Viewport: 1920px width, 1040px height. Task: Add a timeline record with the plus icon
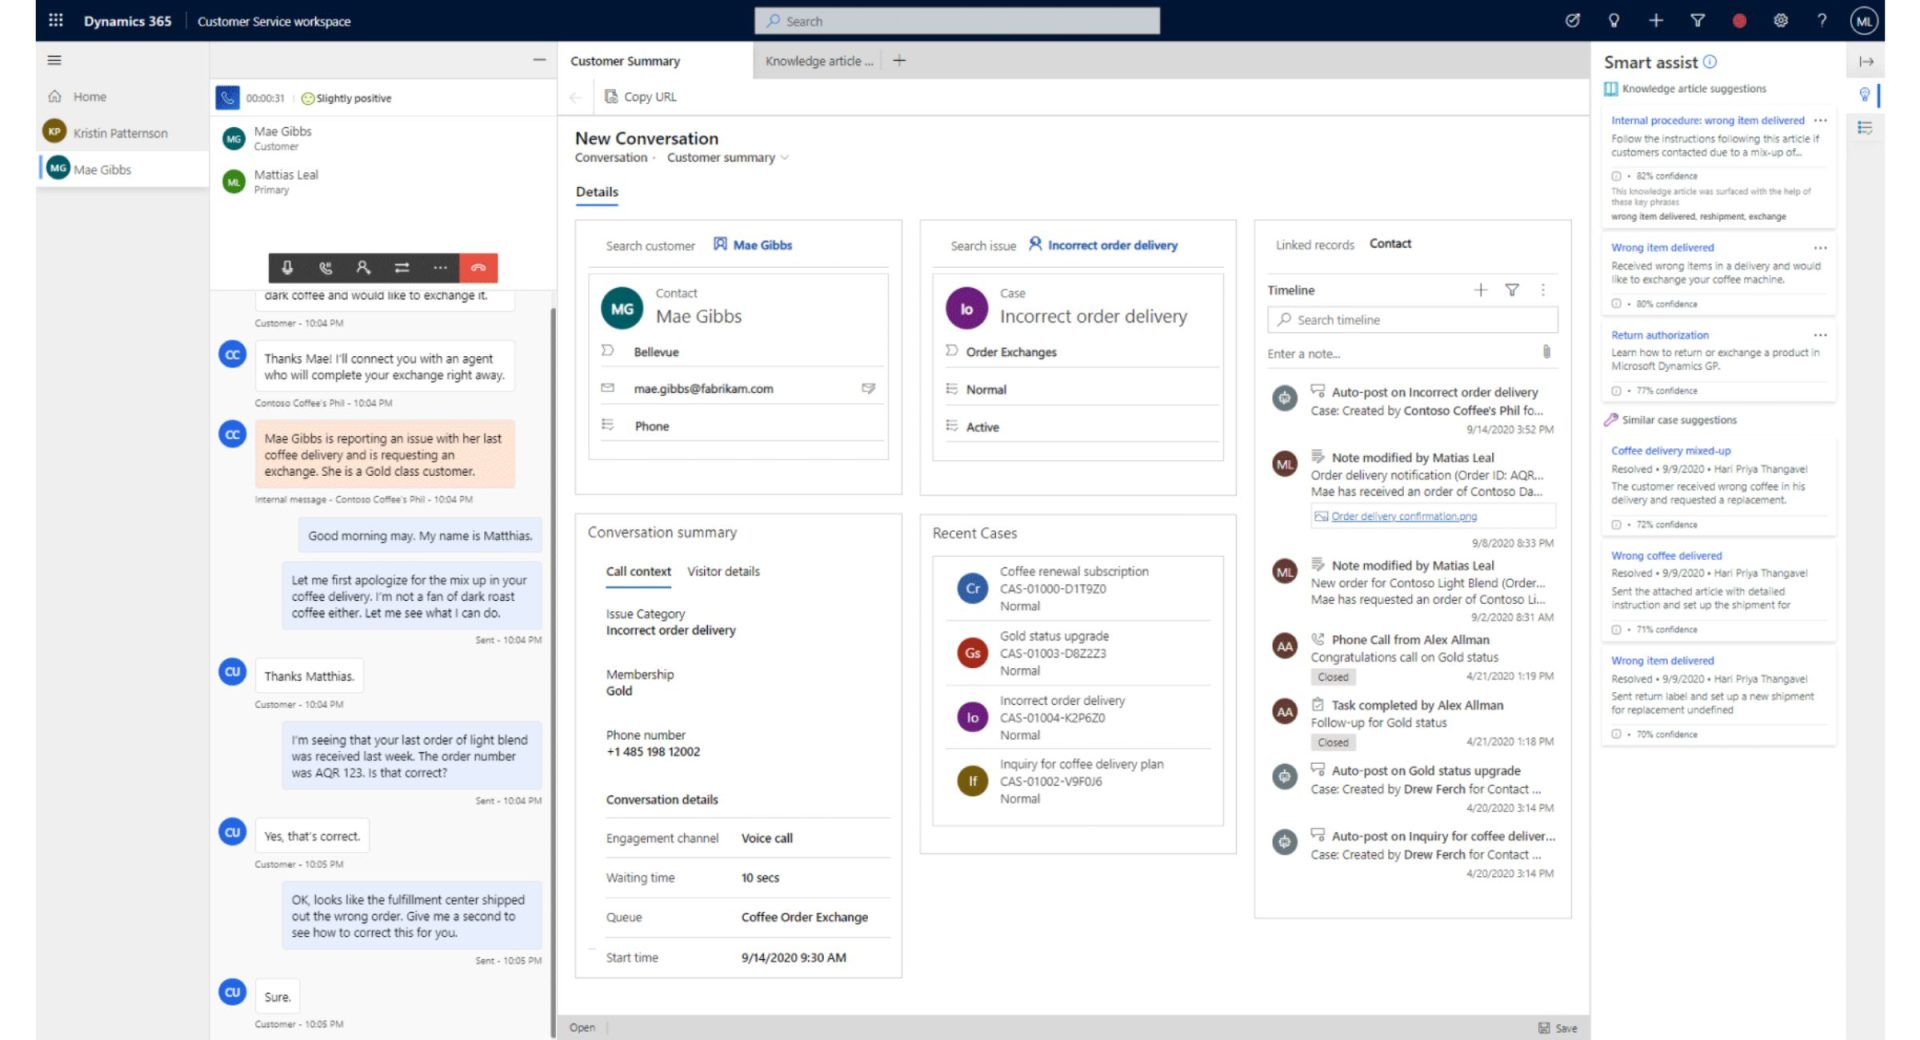pos(1481,290)
